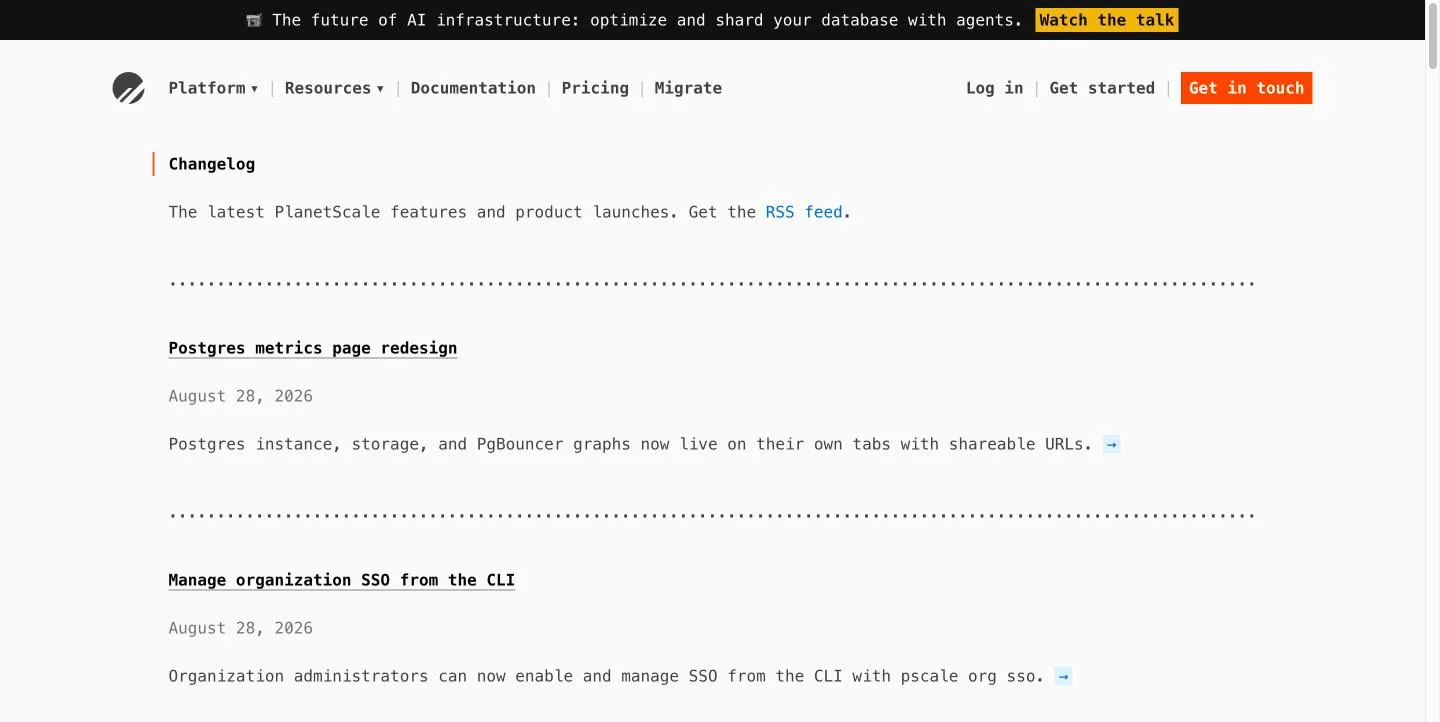
Task: Click the Organization administrators description text
Action: click(x=606, y=676)
